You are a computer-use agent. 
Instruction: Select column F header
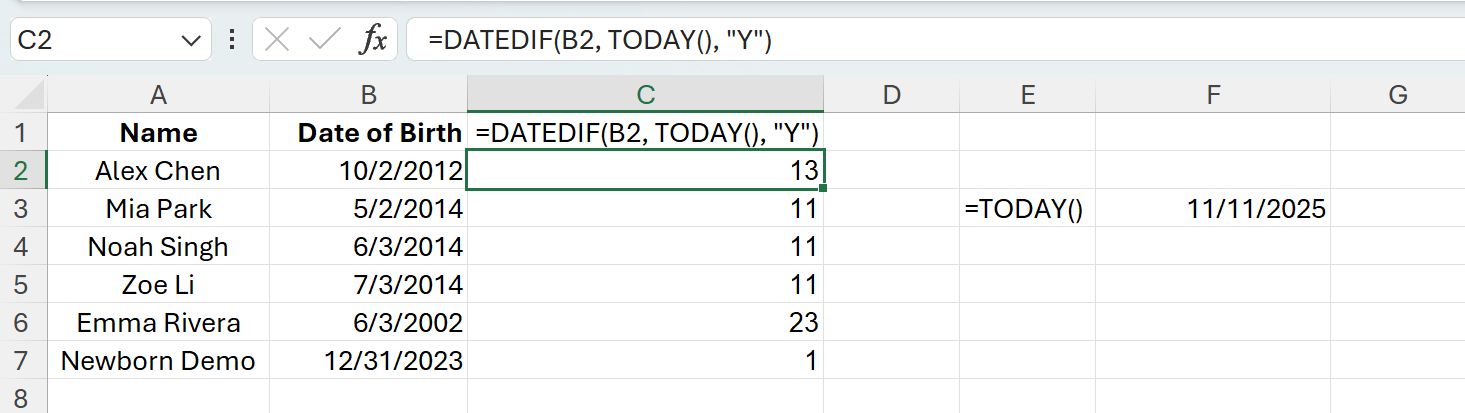1212,95
